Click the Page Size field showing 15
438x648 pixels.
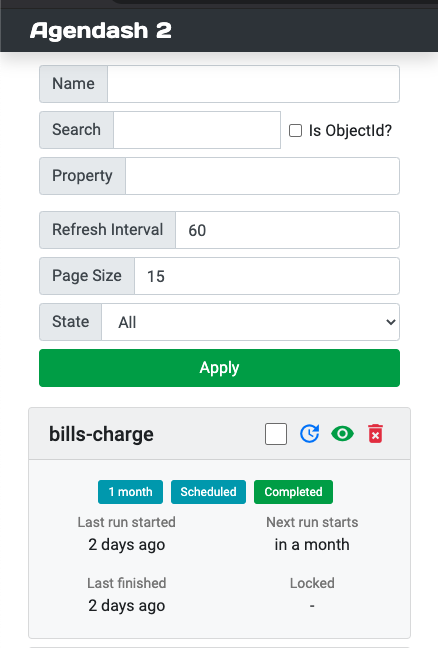point(267,276)
